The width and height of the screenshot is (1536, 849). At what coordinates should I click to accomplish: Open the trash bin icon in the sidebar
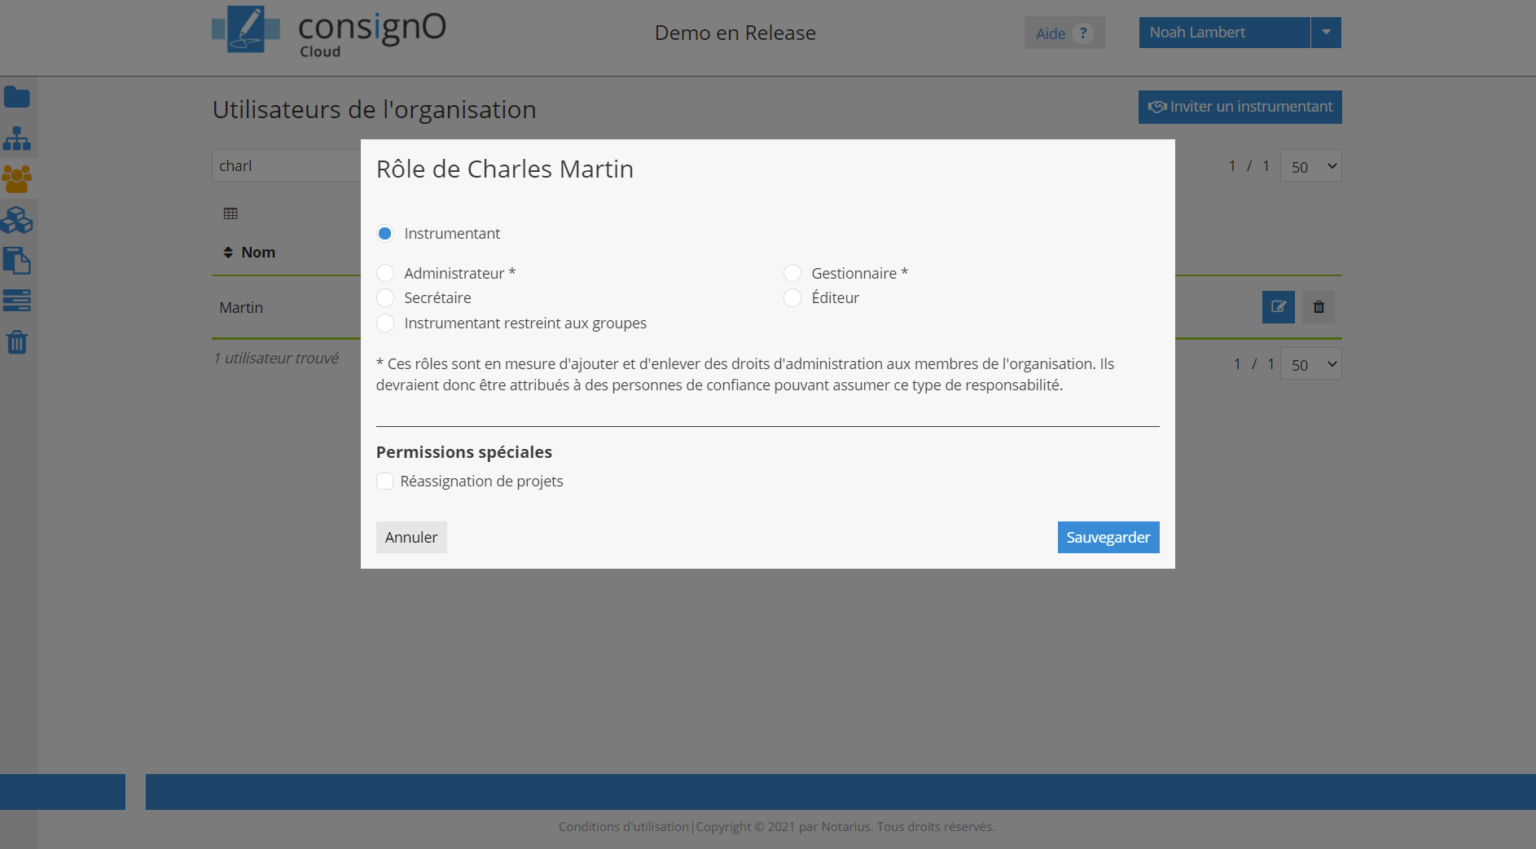click(17, 342)
